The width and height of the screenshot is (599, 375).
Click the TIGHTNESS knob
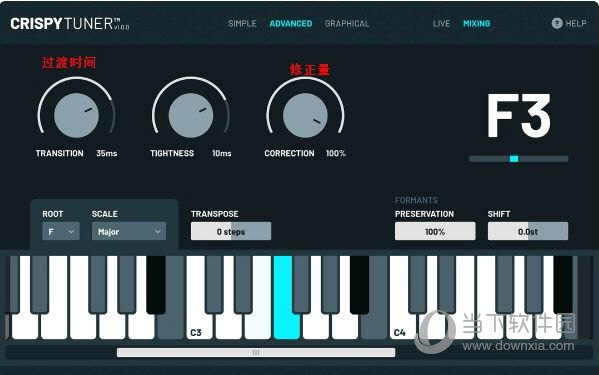tap(191, 115)
